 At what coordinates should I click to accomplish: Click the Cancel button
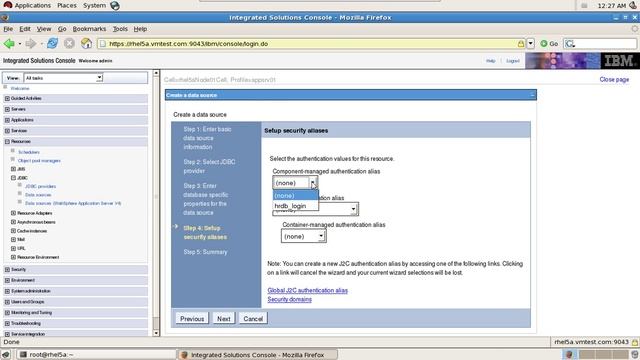pyautogui.click(x=253, y=319)
